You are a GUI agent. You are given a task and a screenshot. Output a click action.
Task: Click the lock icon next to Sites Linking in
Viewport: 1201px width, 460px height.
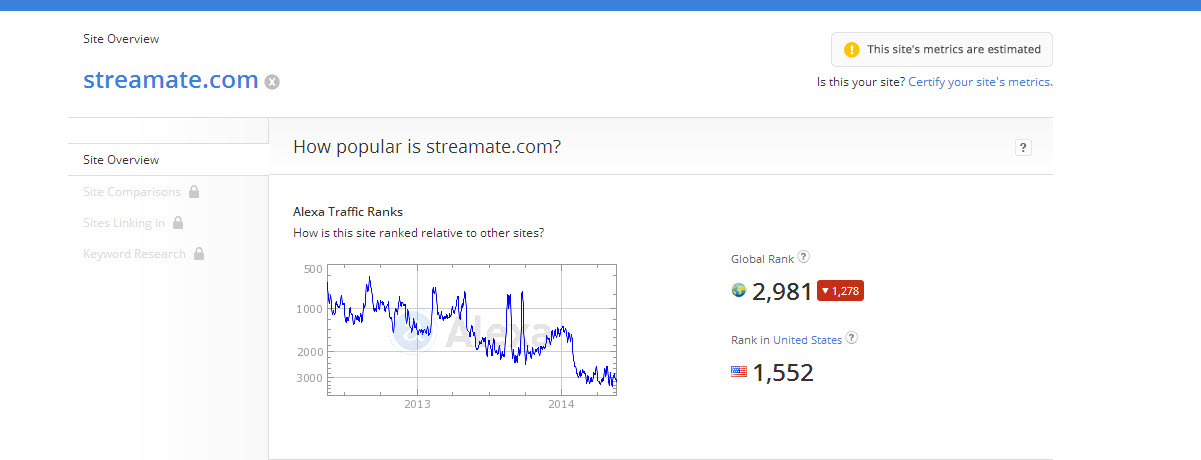(x=178, y=223)
